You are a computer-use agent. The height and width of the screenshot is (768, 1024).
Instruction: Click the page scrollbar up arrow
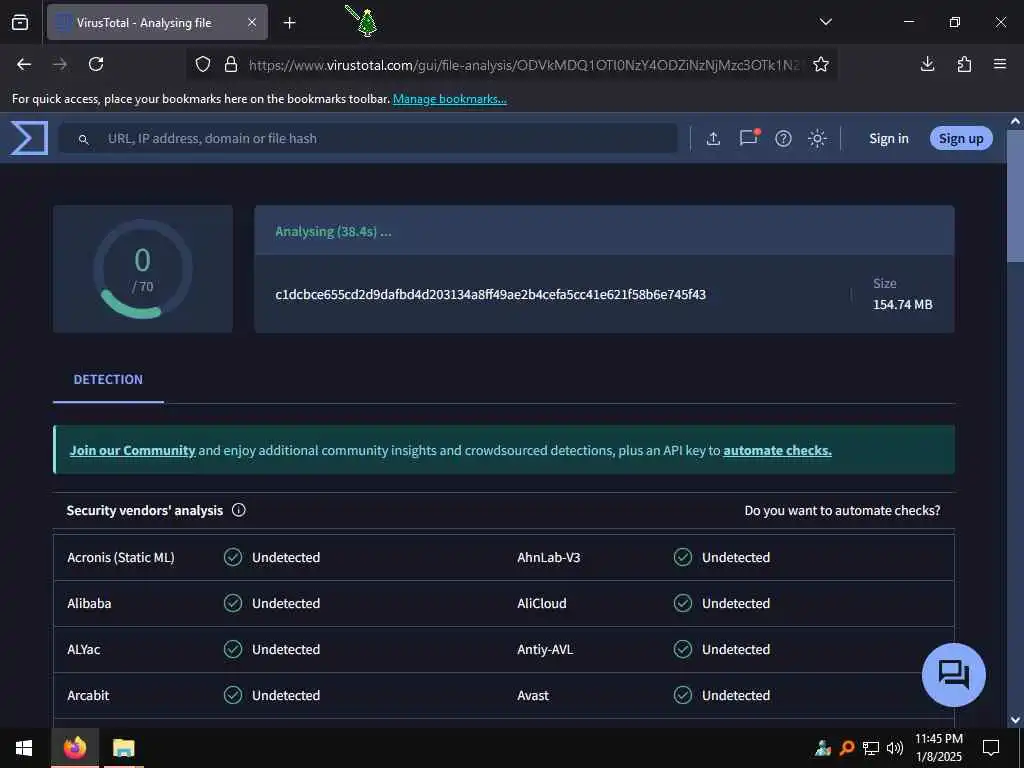1015,121
